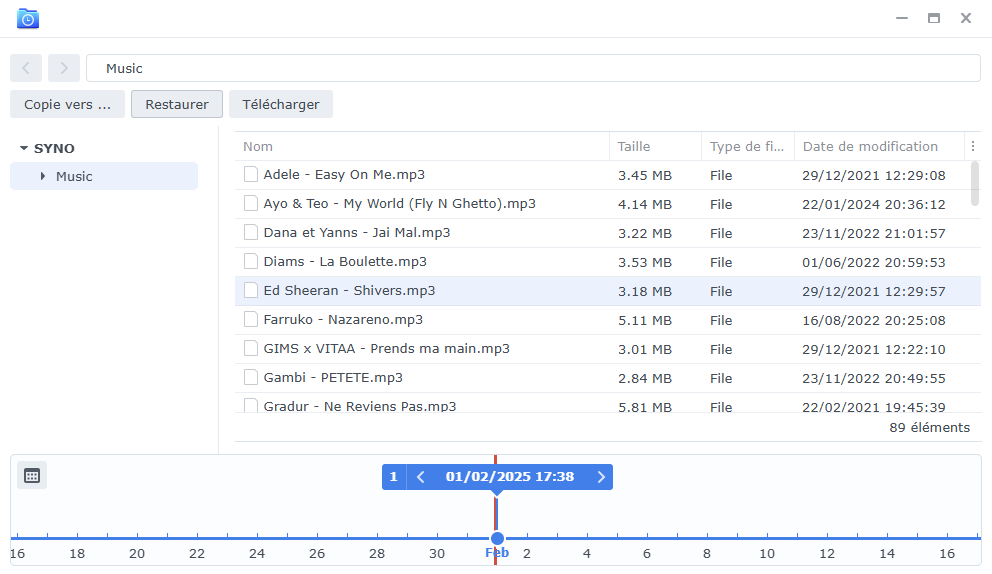Image resolution: width=992 pixels, height=574 pixels.
Task: Click timeline tick labeled 10
Action: click(x=767, y=553)
